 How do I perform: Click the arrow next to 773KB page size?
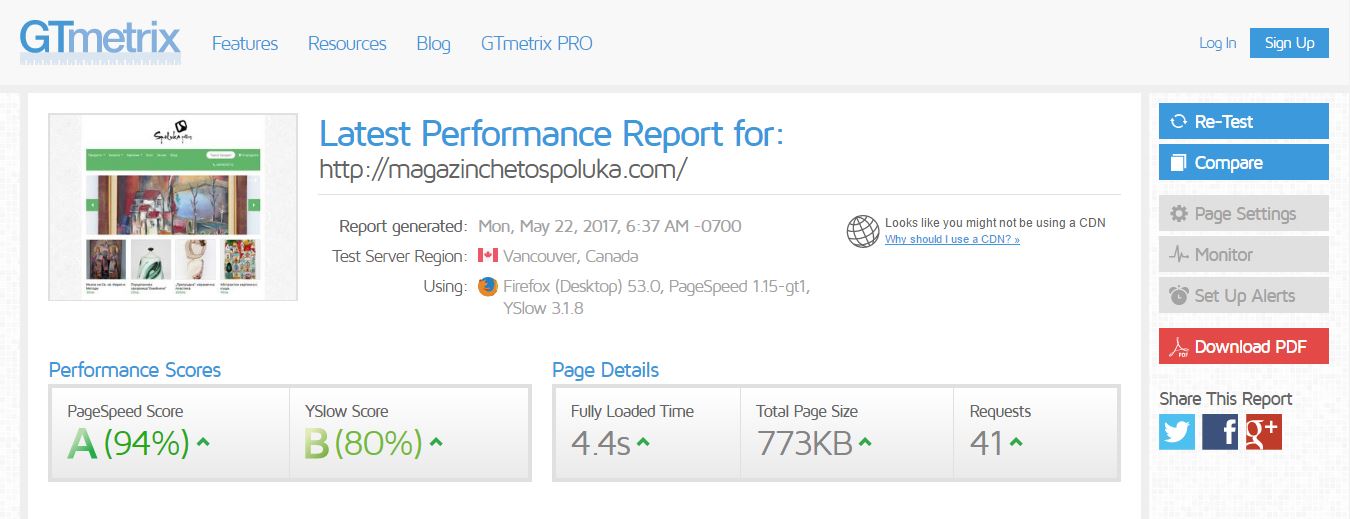(865, 442)
